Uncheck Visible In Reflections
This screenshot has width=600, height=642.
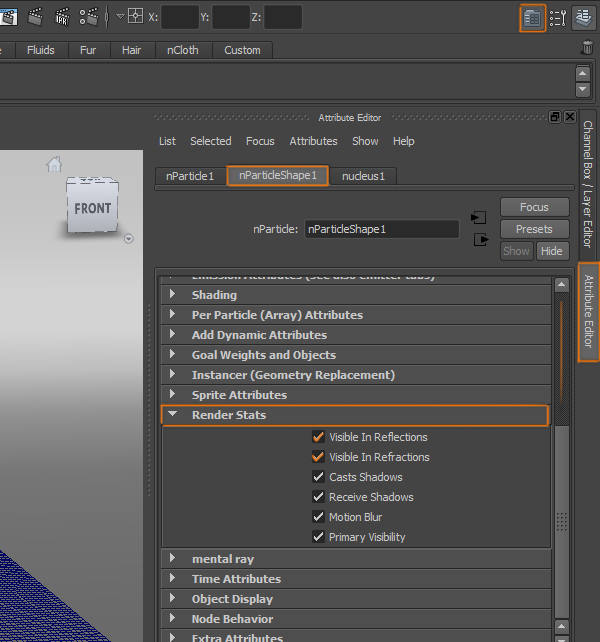(318, 437)
